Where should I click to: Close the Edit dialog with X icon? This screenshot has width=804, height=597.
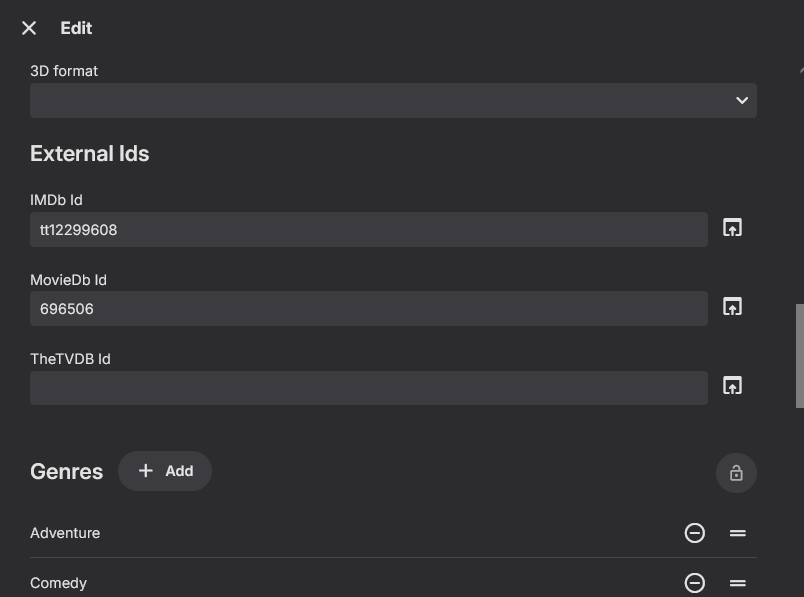pos(29,28)
